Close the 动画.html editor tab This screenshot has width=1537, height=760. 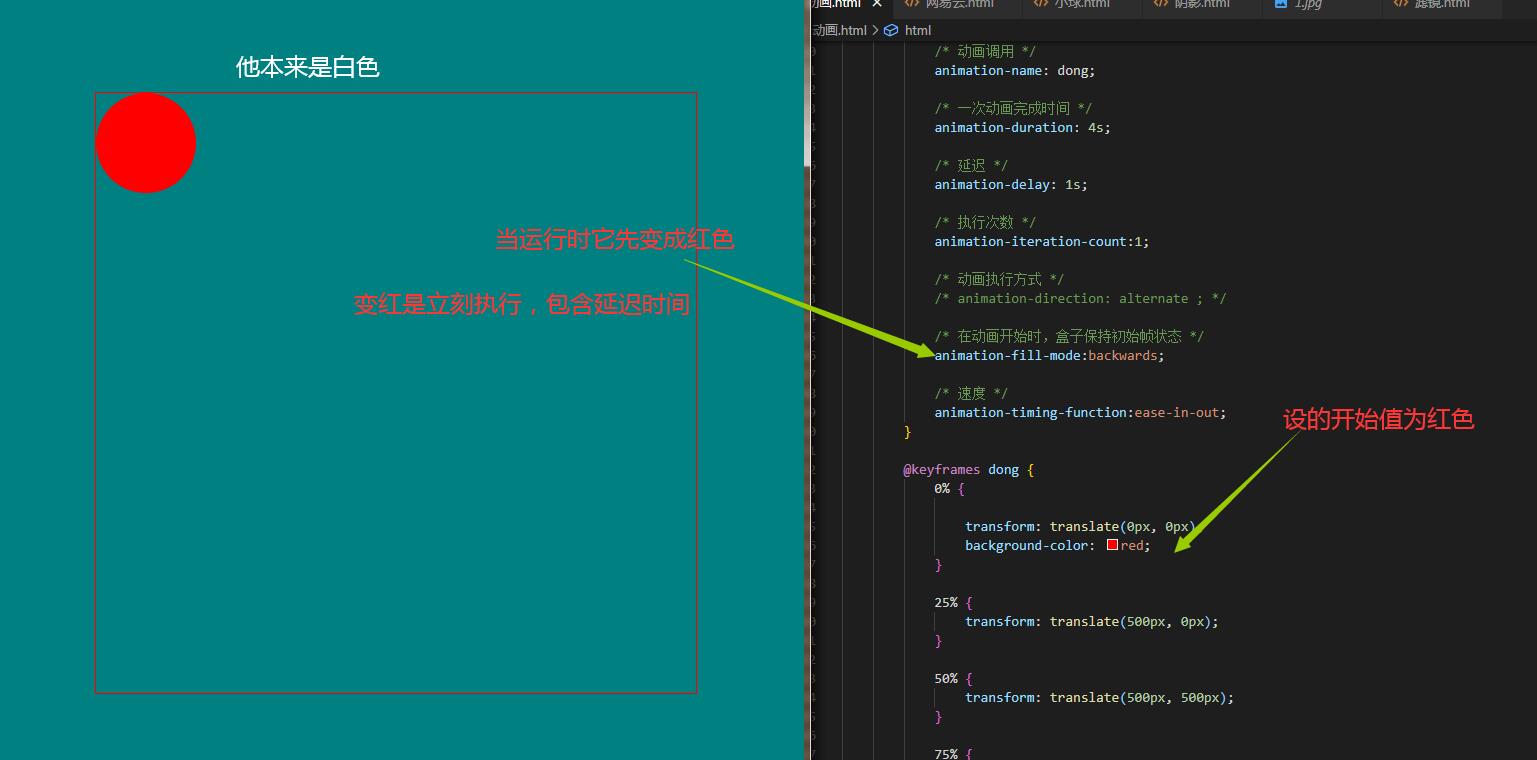[x=877, y=4]
